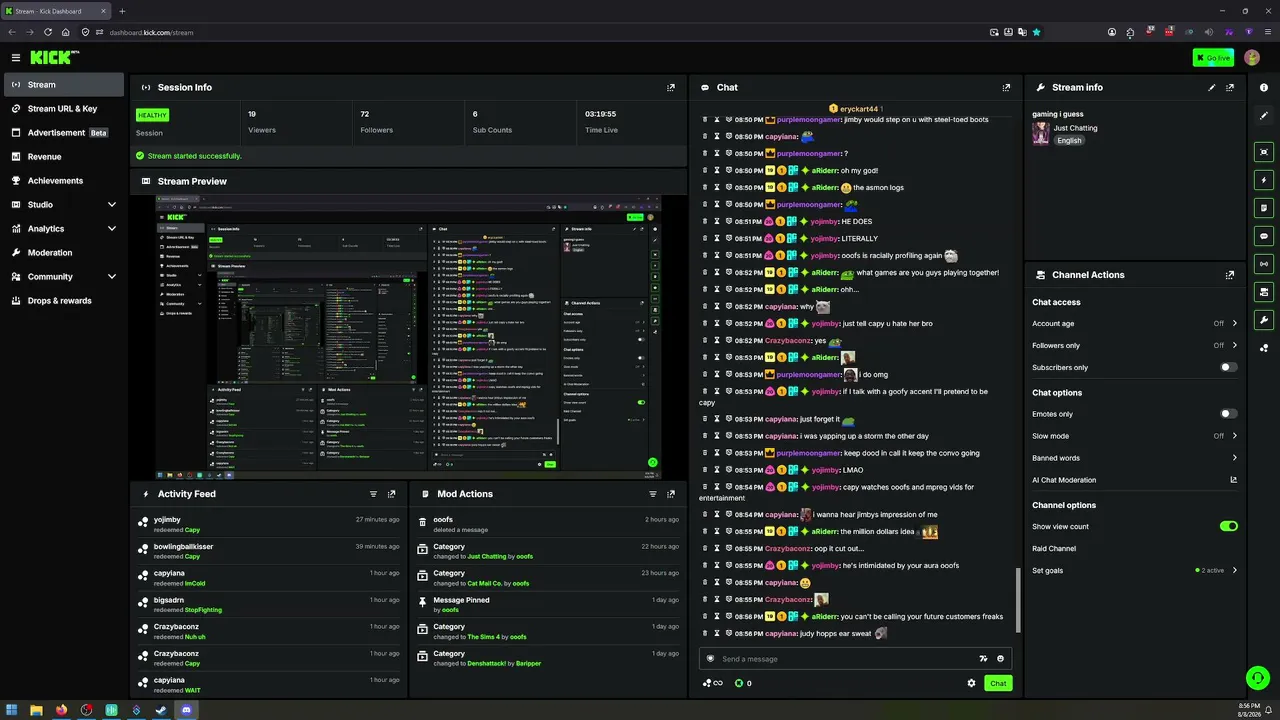The width and height of the screenshot is (1280, 720).
Task: Open Stream URL & Key page
Action: click(x=64, y=109)
